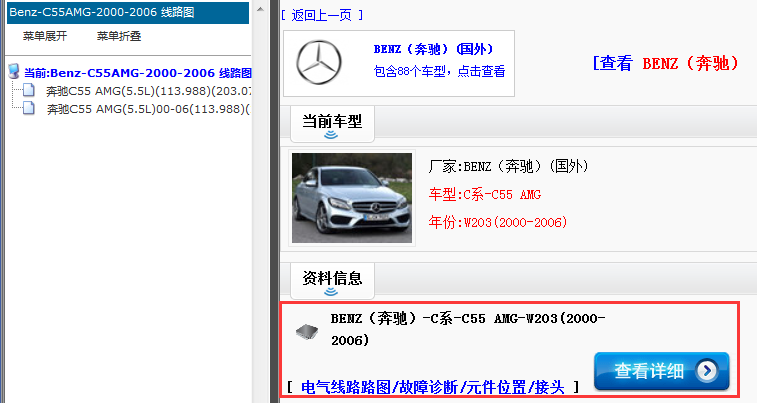Select tree item 奔驰C55 AMG(5.5L)00-06(113.988)

[x=149, y=109]
